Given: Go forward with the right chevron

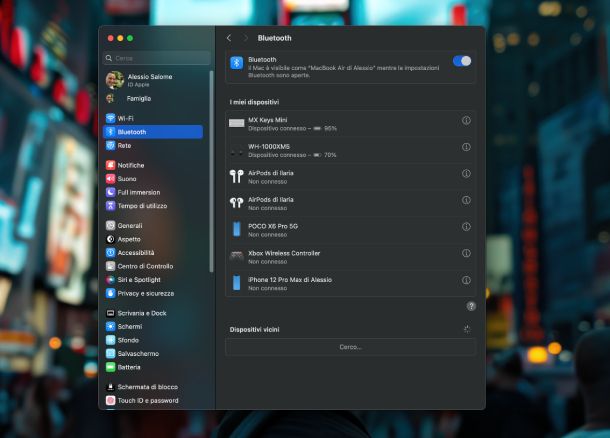Looking at the screenshot, I should (245, 38).
